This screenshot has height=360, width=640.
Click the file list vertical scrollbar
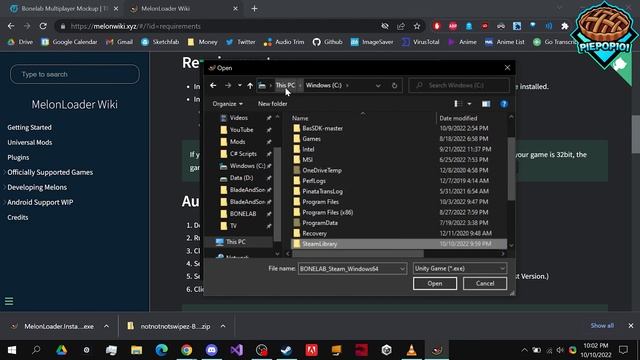pyautogui.click(x=511, y=169)
